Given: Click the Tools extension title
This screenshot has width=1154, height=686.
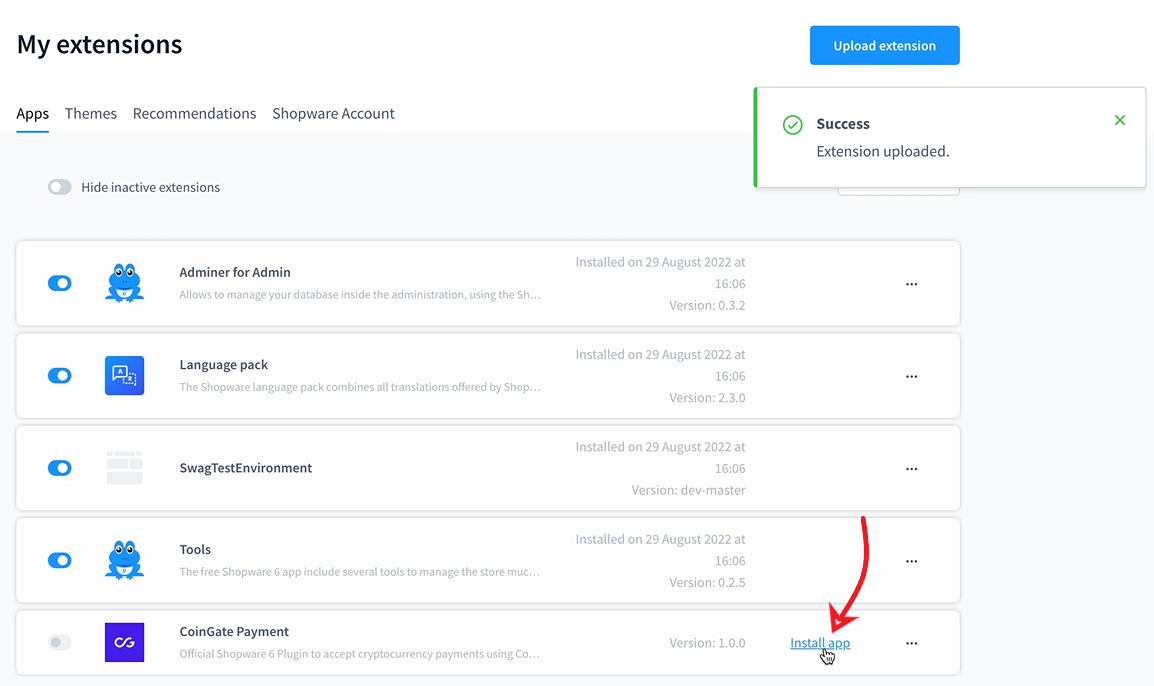Looking at the screenshot, I should click(195, 550).
